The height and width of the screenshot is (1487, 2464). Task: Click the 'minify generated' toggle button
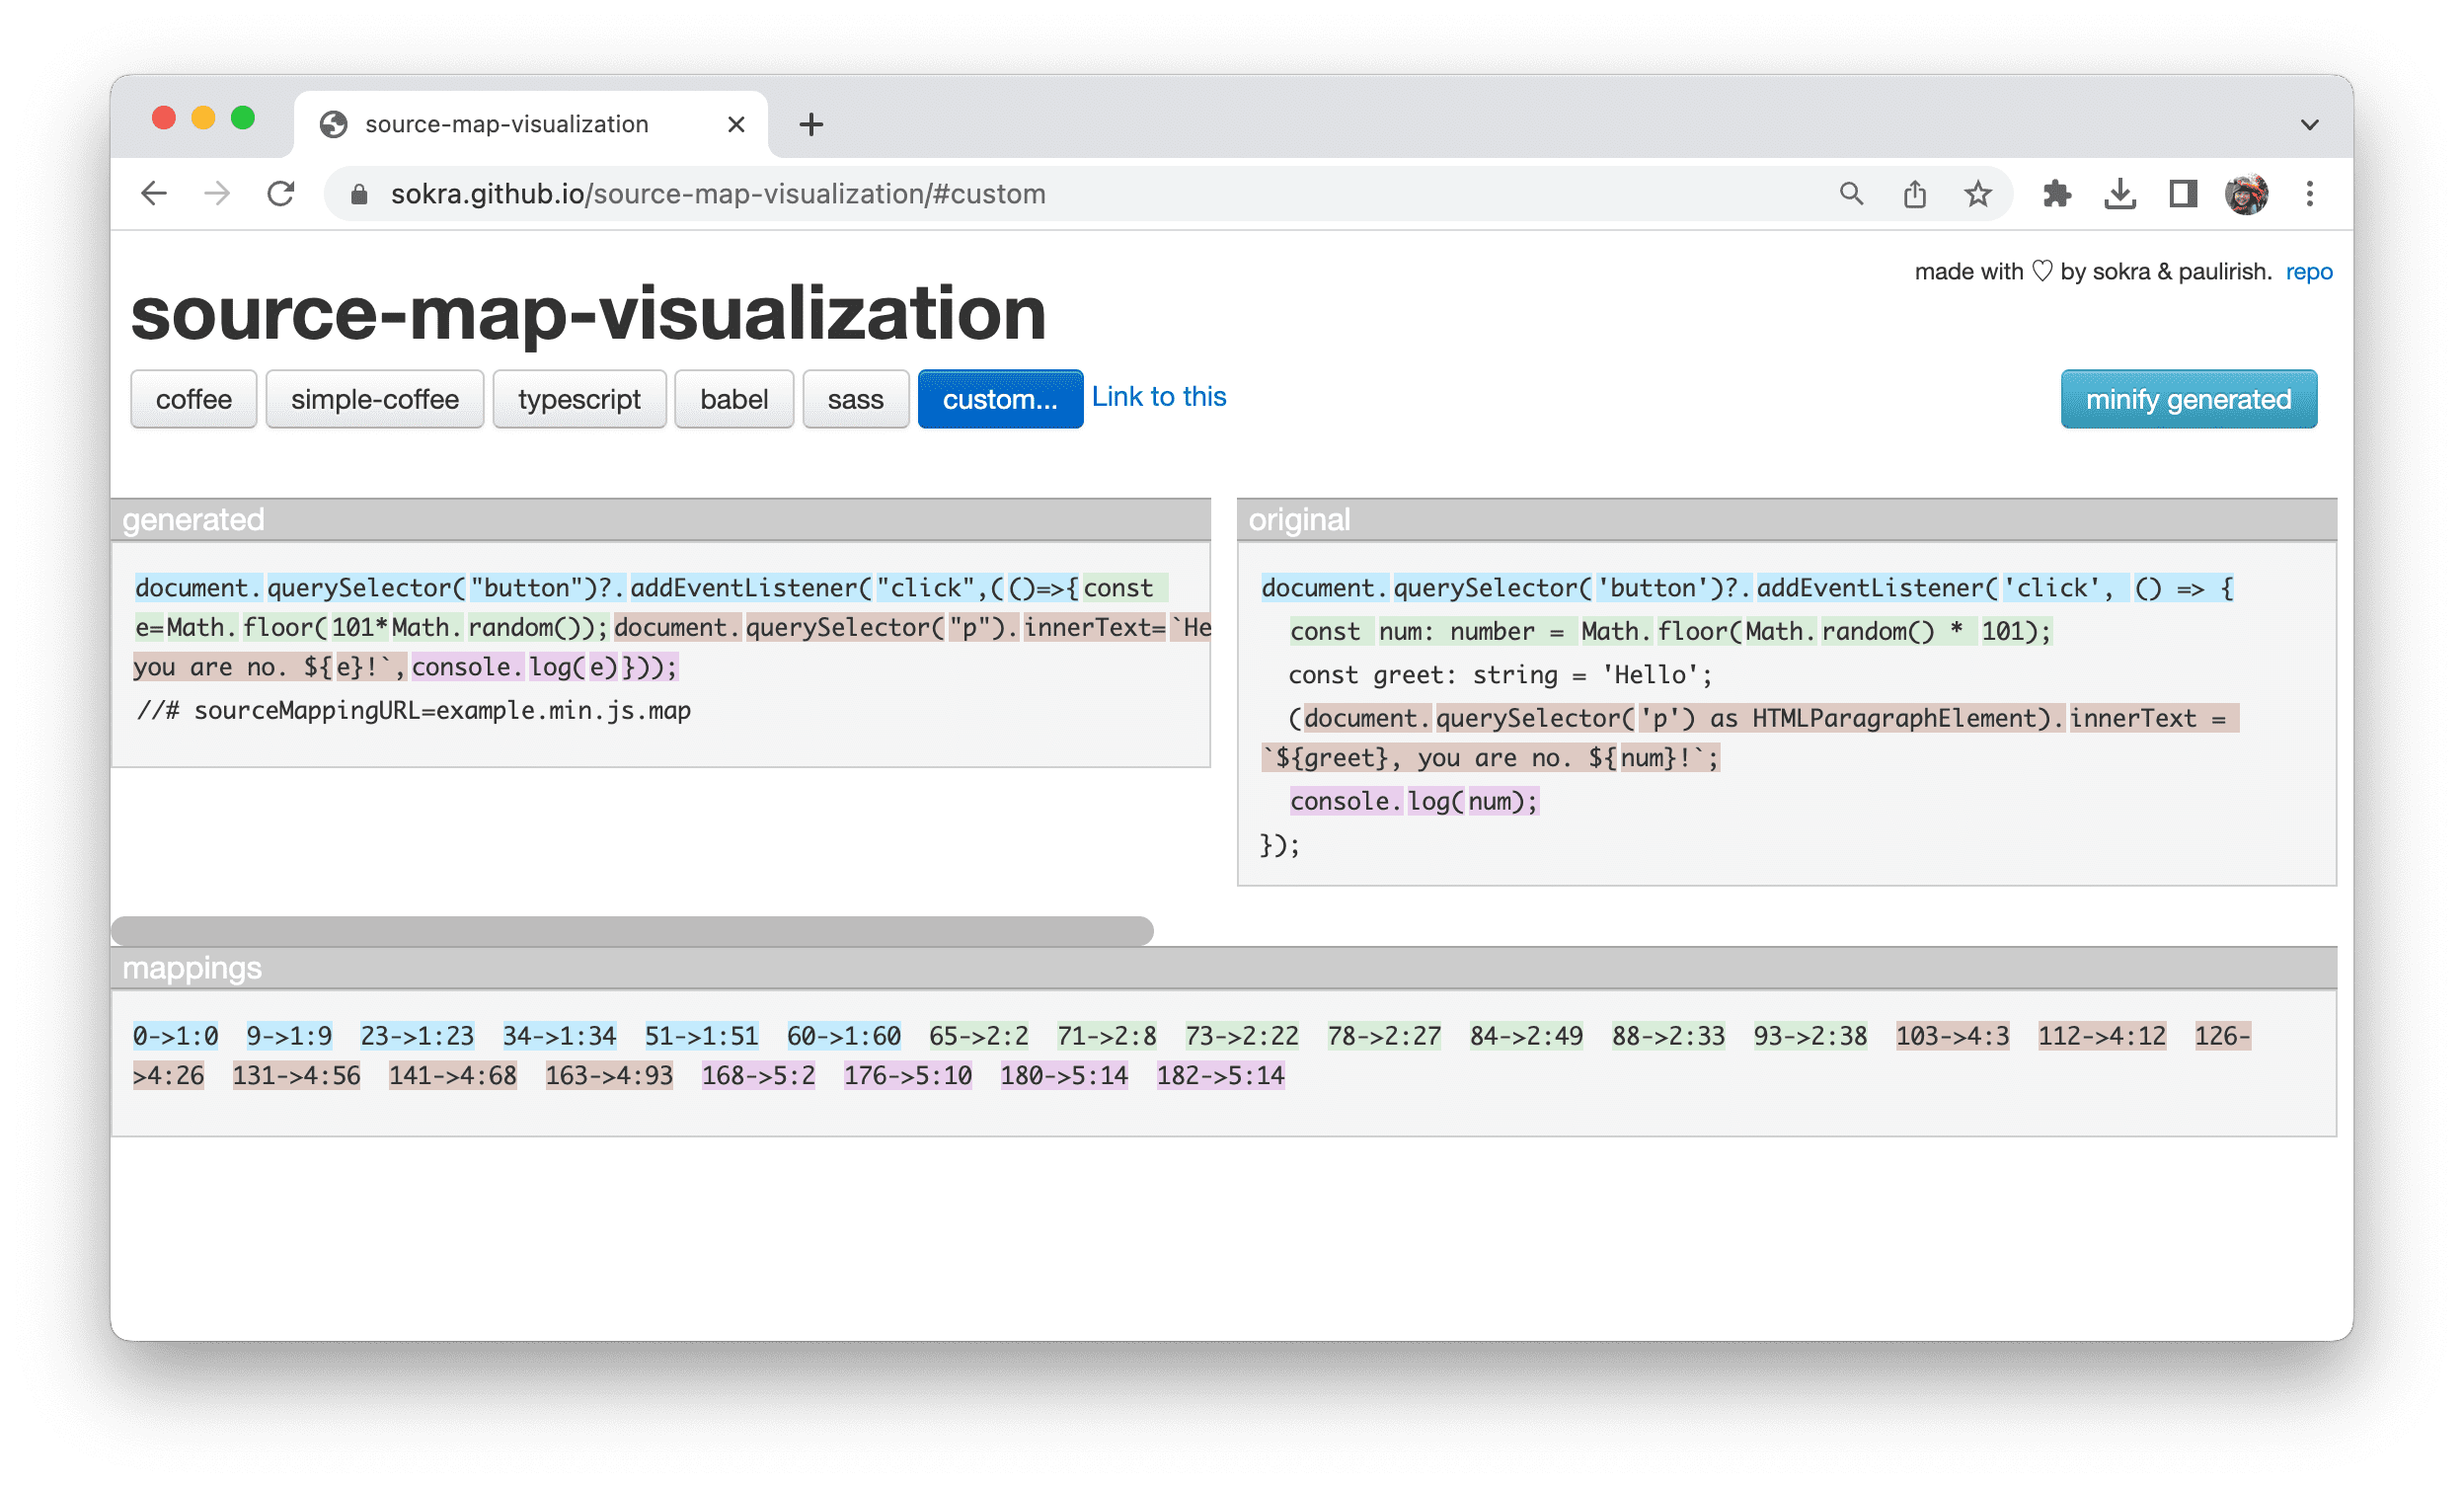point(2192,400)
